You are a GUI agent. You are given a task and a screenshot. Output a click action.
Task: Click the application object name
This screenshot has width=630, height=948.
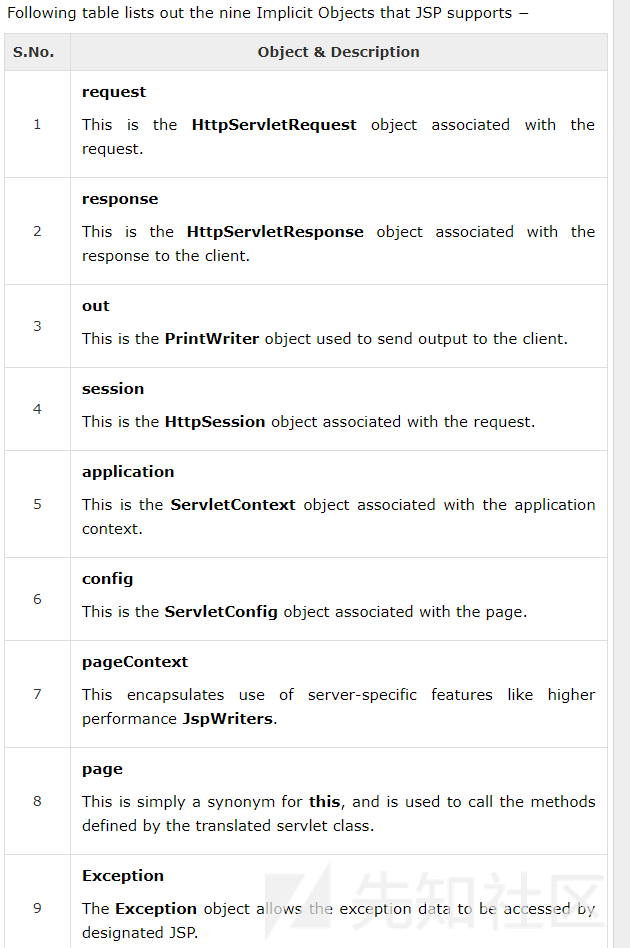click(128, 472)
